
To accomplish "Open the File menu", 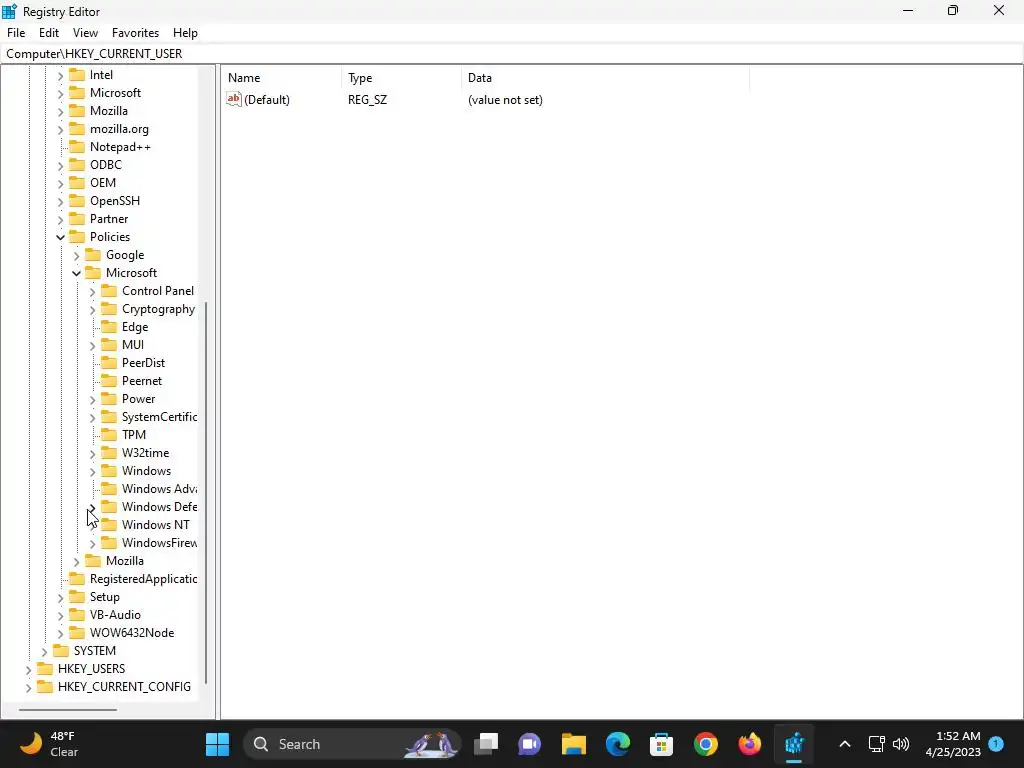I will click(x=16, y=33).
